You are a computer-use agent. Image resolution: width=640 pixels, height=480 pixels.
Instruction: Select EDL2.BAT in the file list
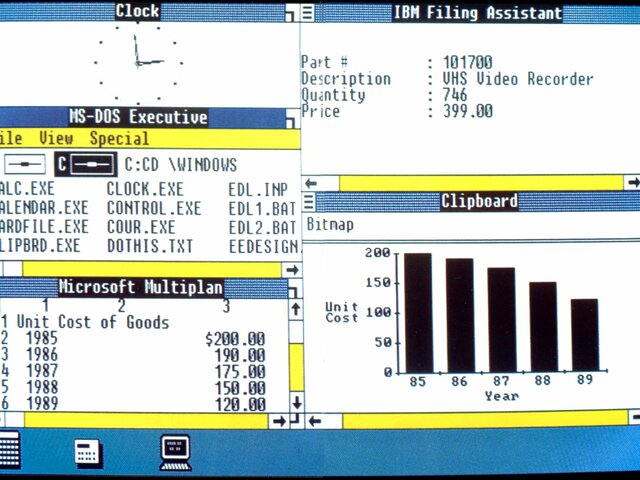click(262, 227)
